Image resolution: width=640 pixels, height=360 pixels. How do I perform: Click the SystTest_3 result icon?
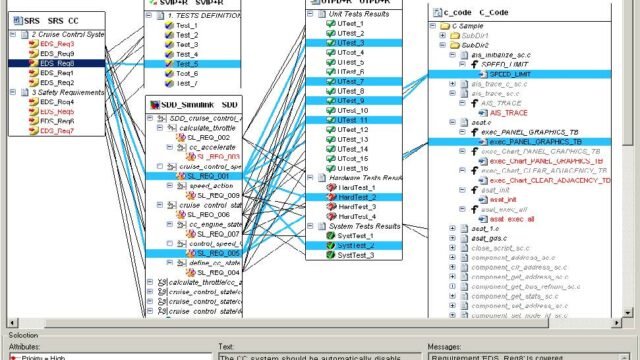331,255
